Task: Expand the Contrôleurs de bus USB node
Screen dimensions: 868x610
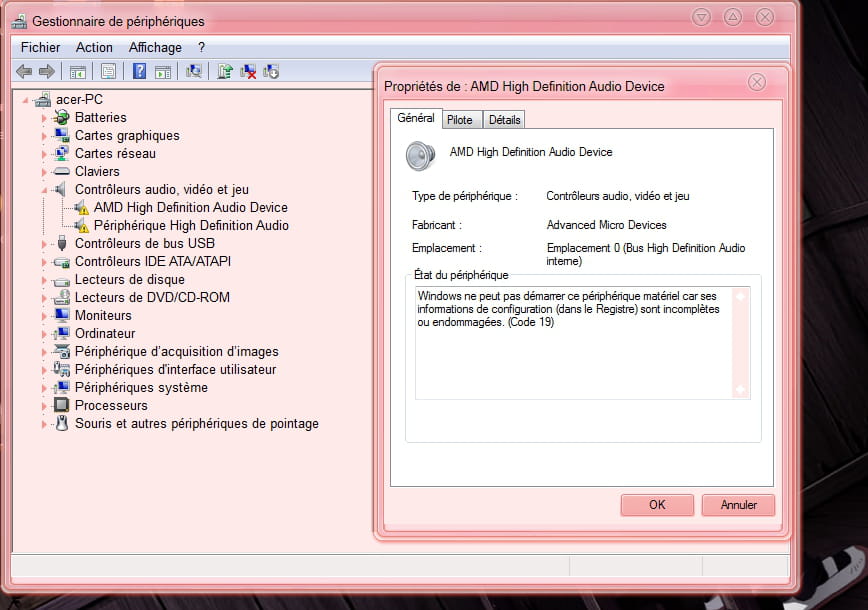Action: pos(44,244)
